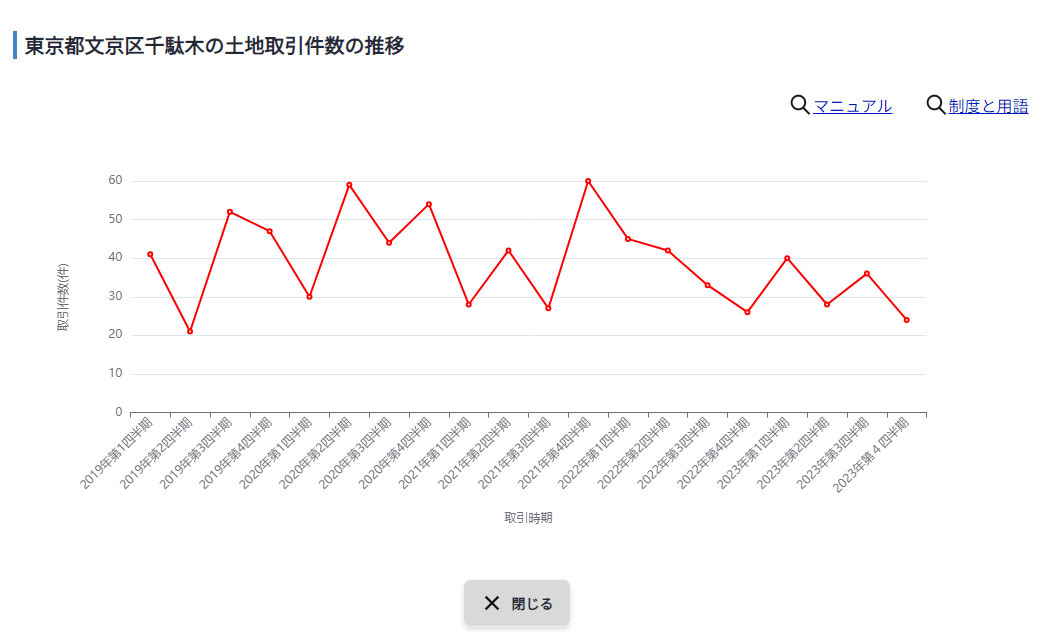Screen dimensions: 1040x632
Task: Select the peak data point at 2022年第1四半期
Action: [588, 181]
